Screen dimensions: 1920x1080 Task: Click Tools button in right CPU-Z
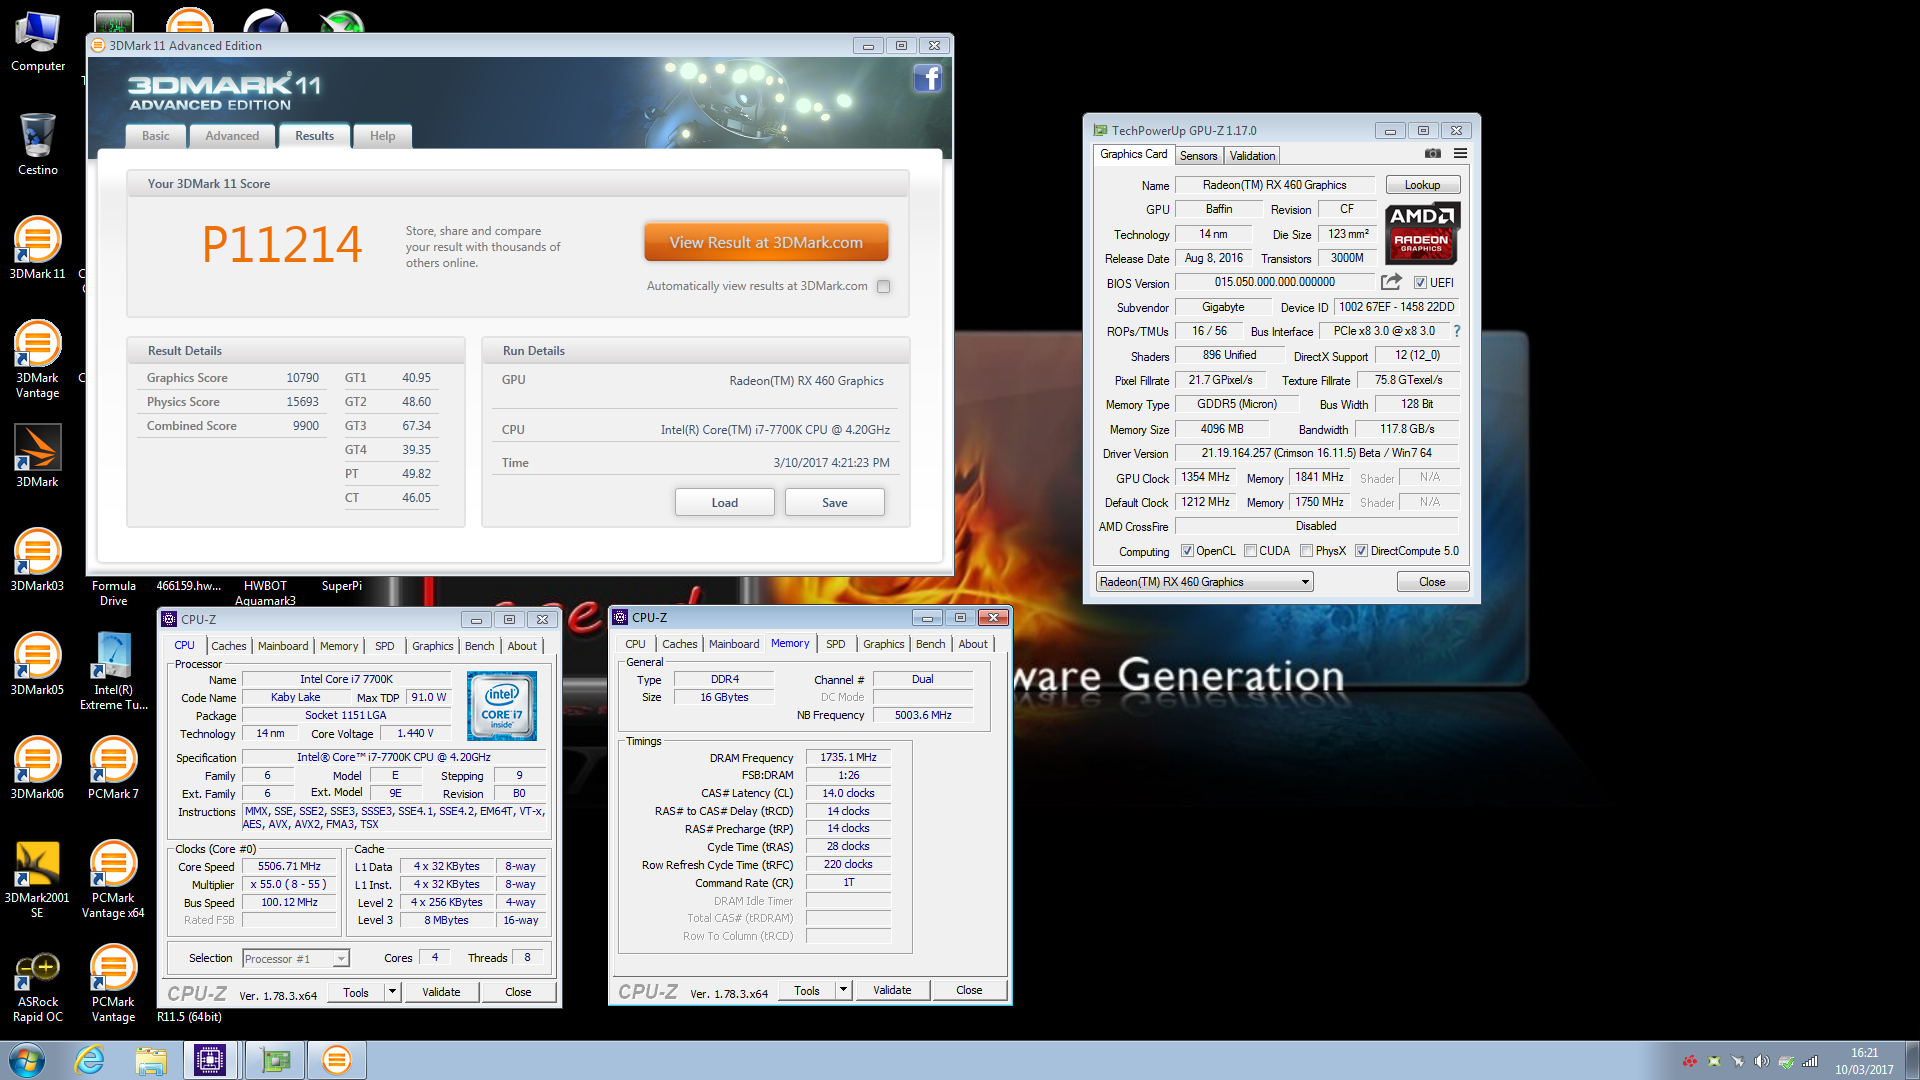click(807, 990)
